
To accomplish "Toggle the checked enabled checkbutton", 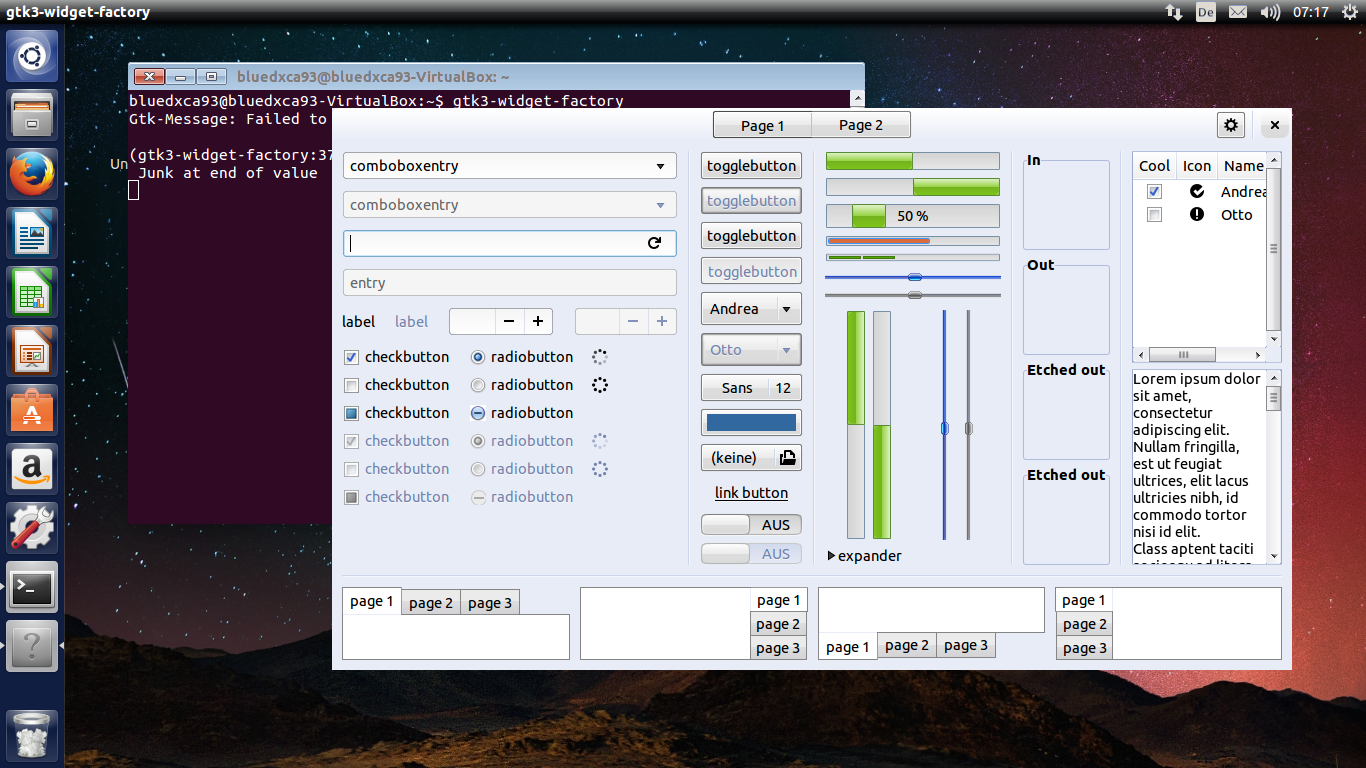I will pos(351,357).
